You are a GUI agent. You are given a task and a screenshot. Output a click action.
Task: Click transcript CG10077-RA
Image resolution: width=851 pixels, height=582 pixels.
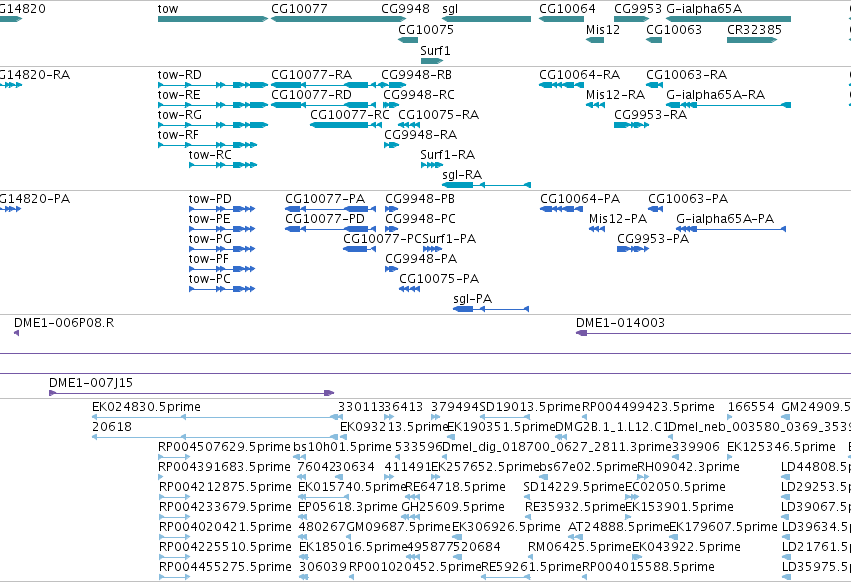point(325,85)
